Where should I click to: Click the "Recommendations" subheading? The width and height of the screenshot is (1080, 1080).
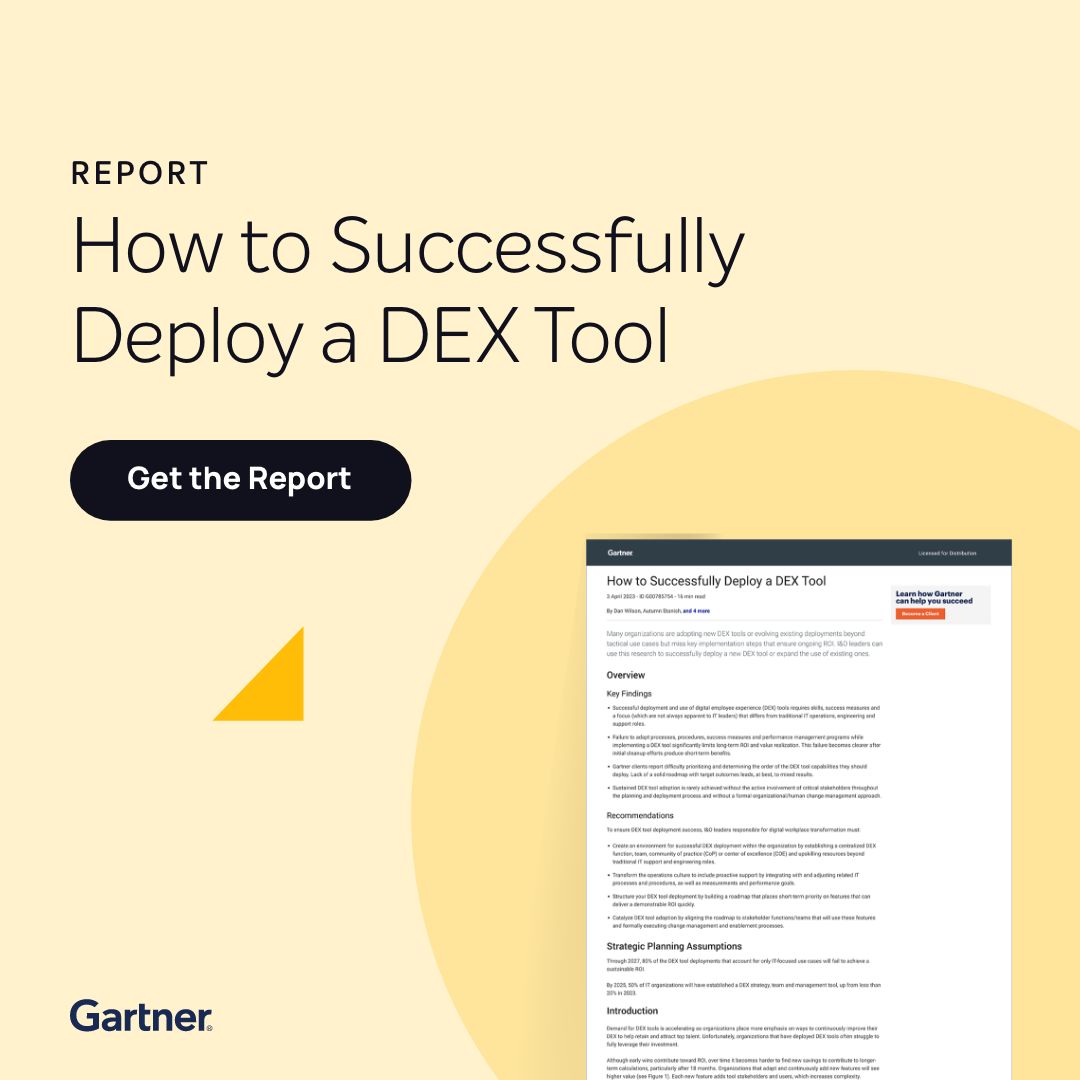click(x=640, y=816)
